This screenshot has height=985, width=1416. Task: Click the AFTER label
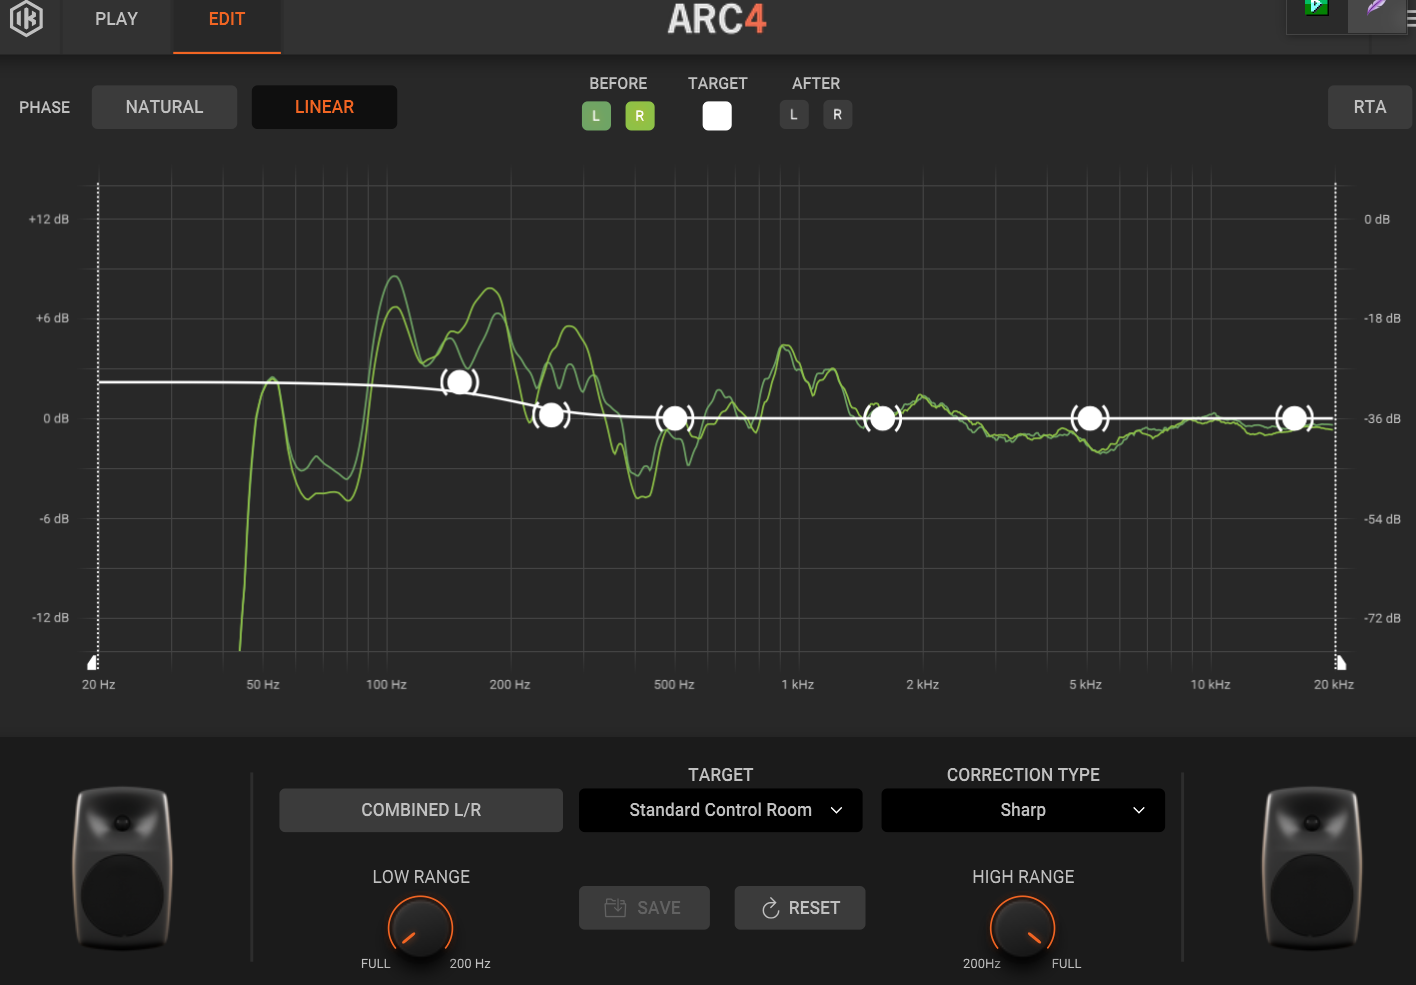pos(816,84)
